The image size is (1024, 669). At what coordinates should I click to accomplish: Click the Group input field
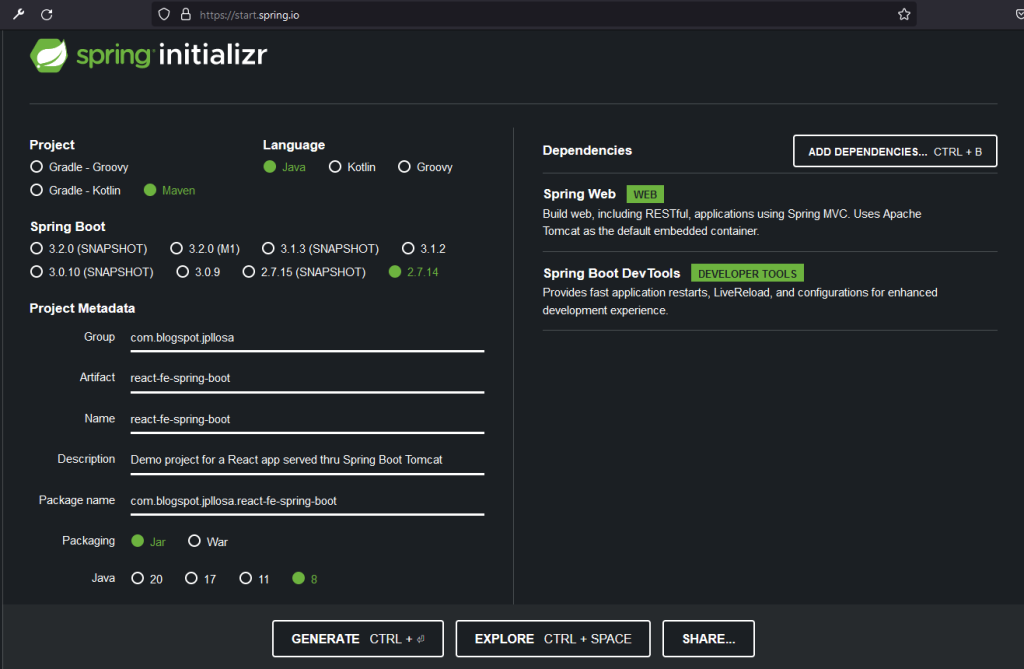(x=306, y=338)
